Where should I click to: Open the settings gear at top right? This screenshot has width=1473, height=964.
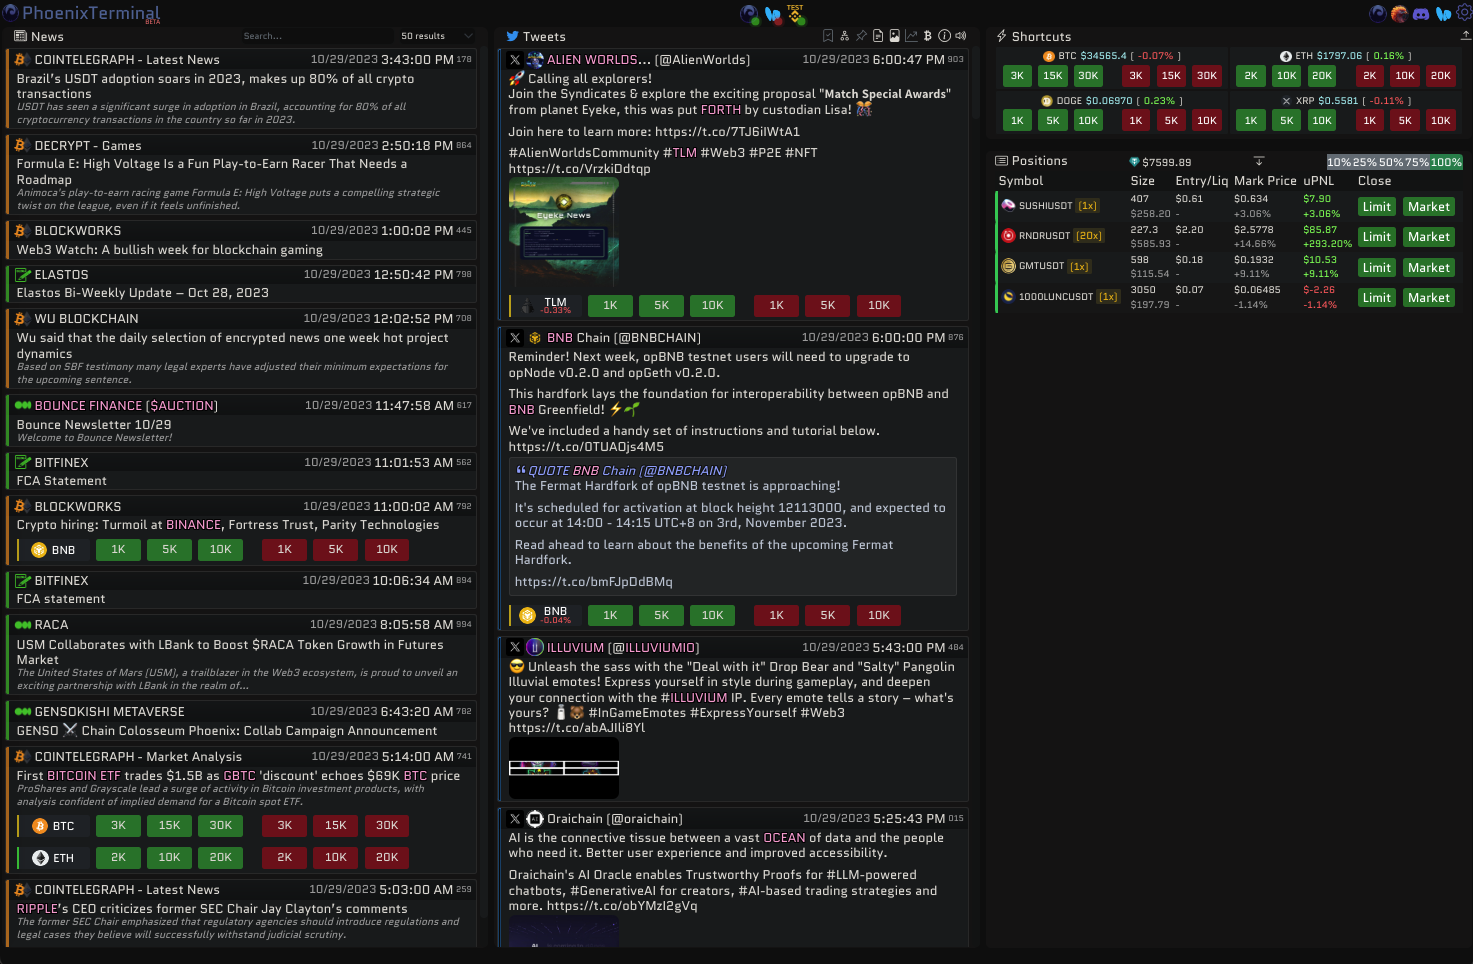click(x=1464, y=13)
